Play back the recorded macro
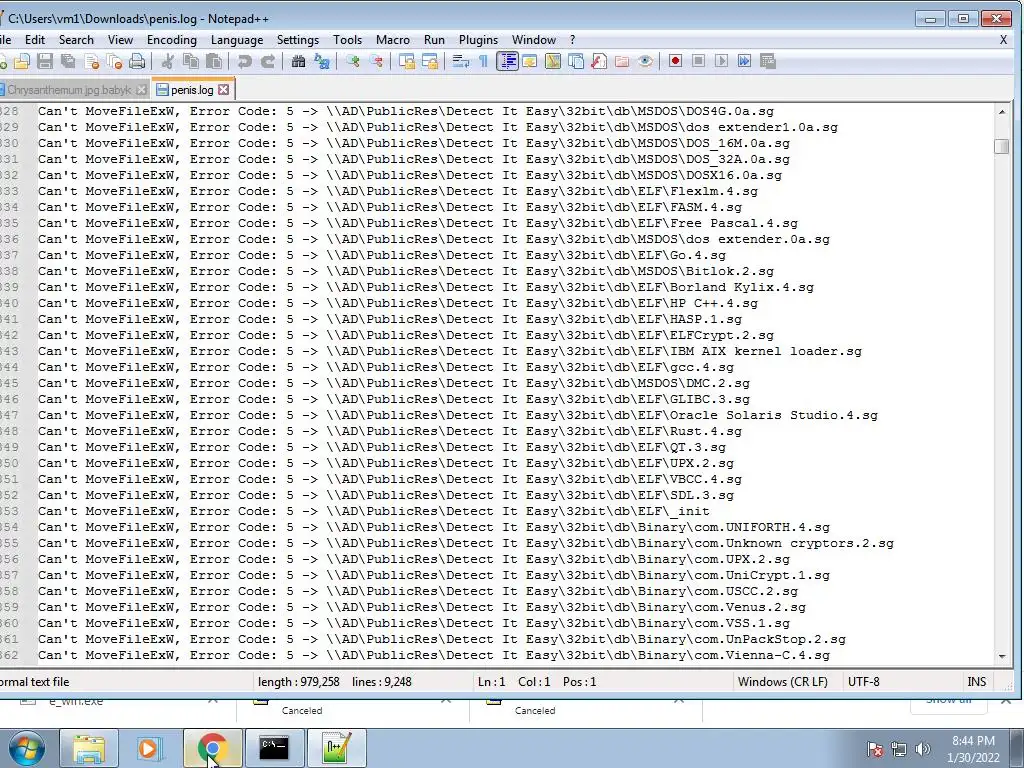 (722, 61)
